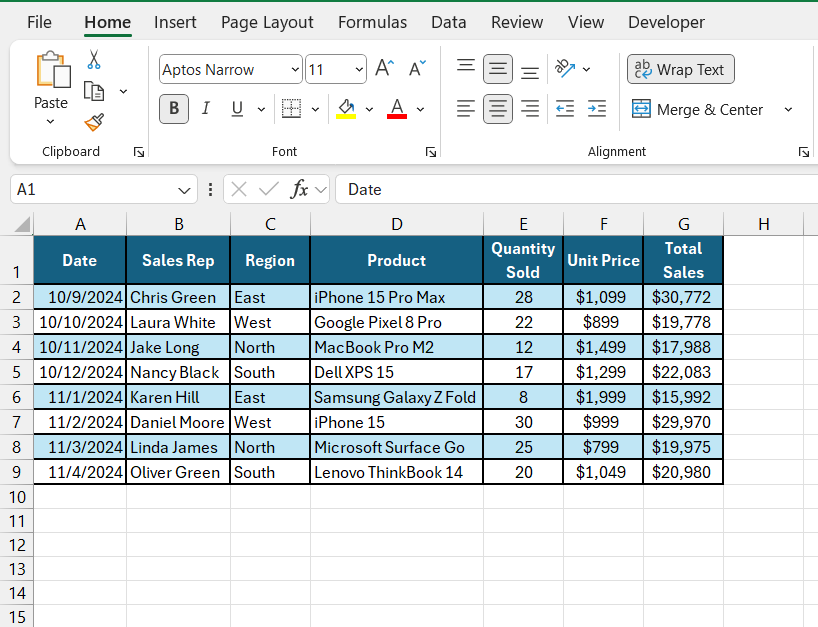Select column G header
The height and width of the screenshot is (627, 818).
click(x=683, y=224)
